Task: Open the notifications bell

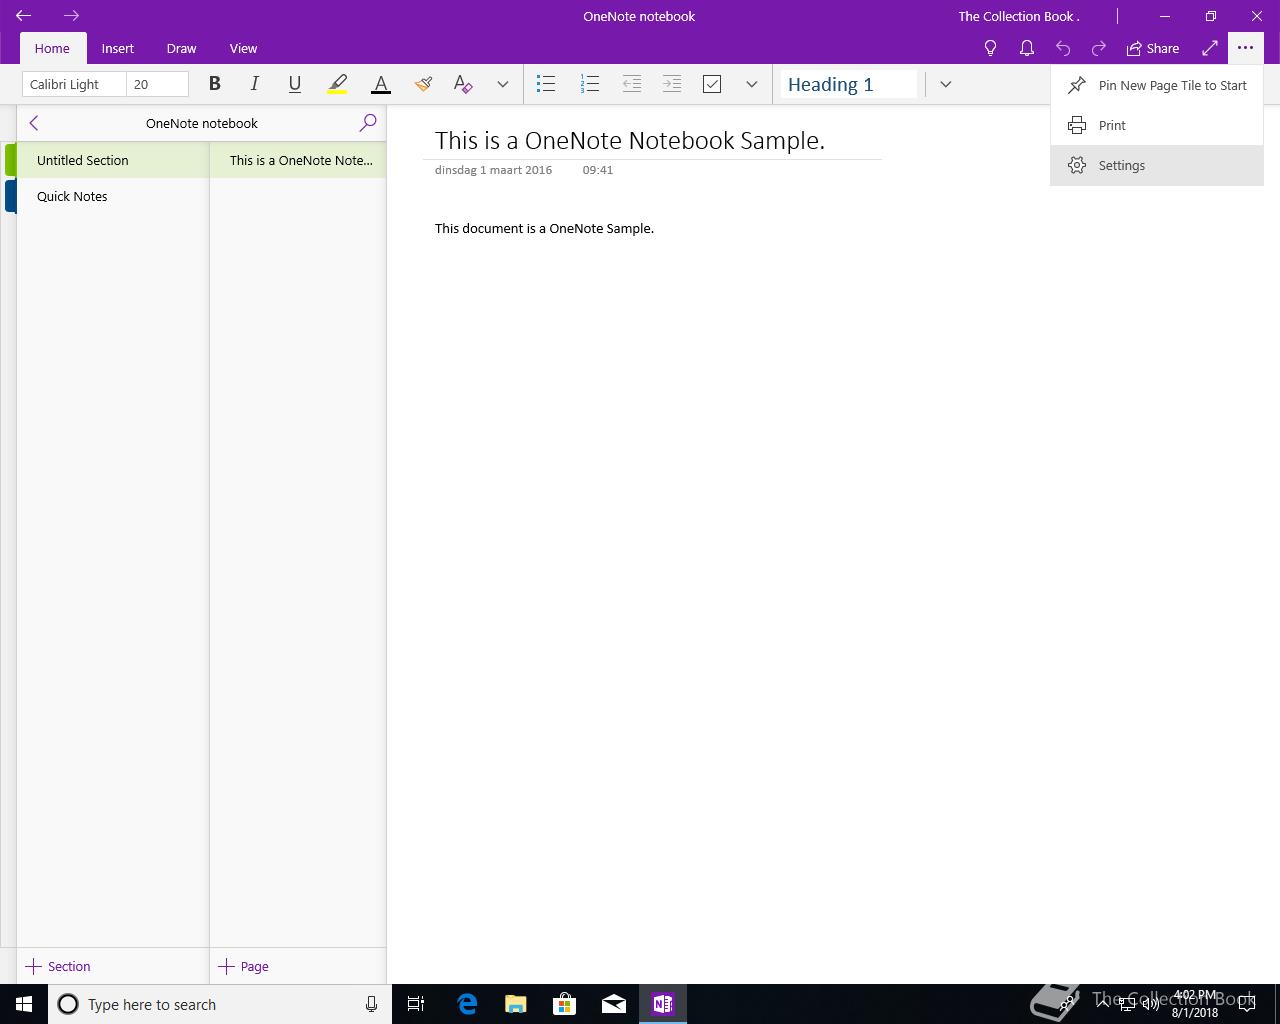Action: point(1026,48)
